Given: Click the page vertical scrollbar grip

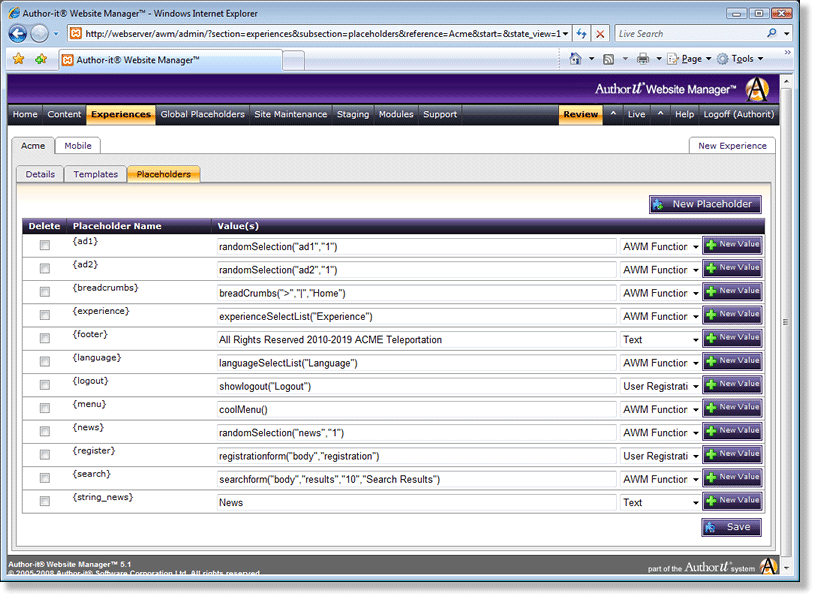Looking at the screenshot, I should point(785,322).
